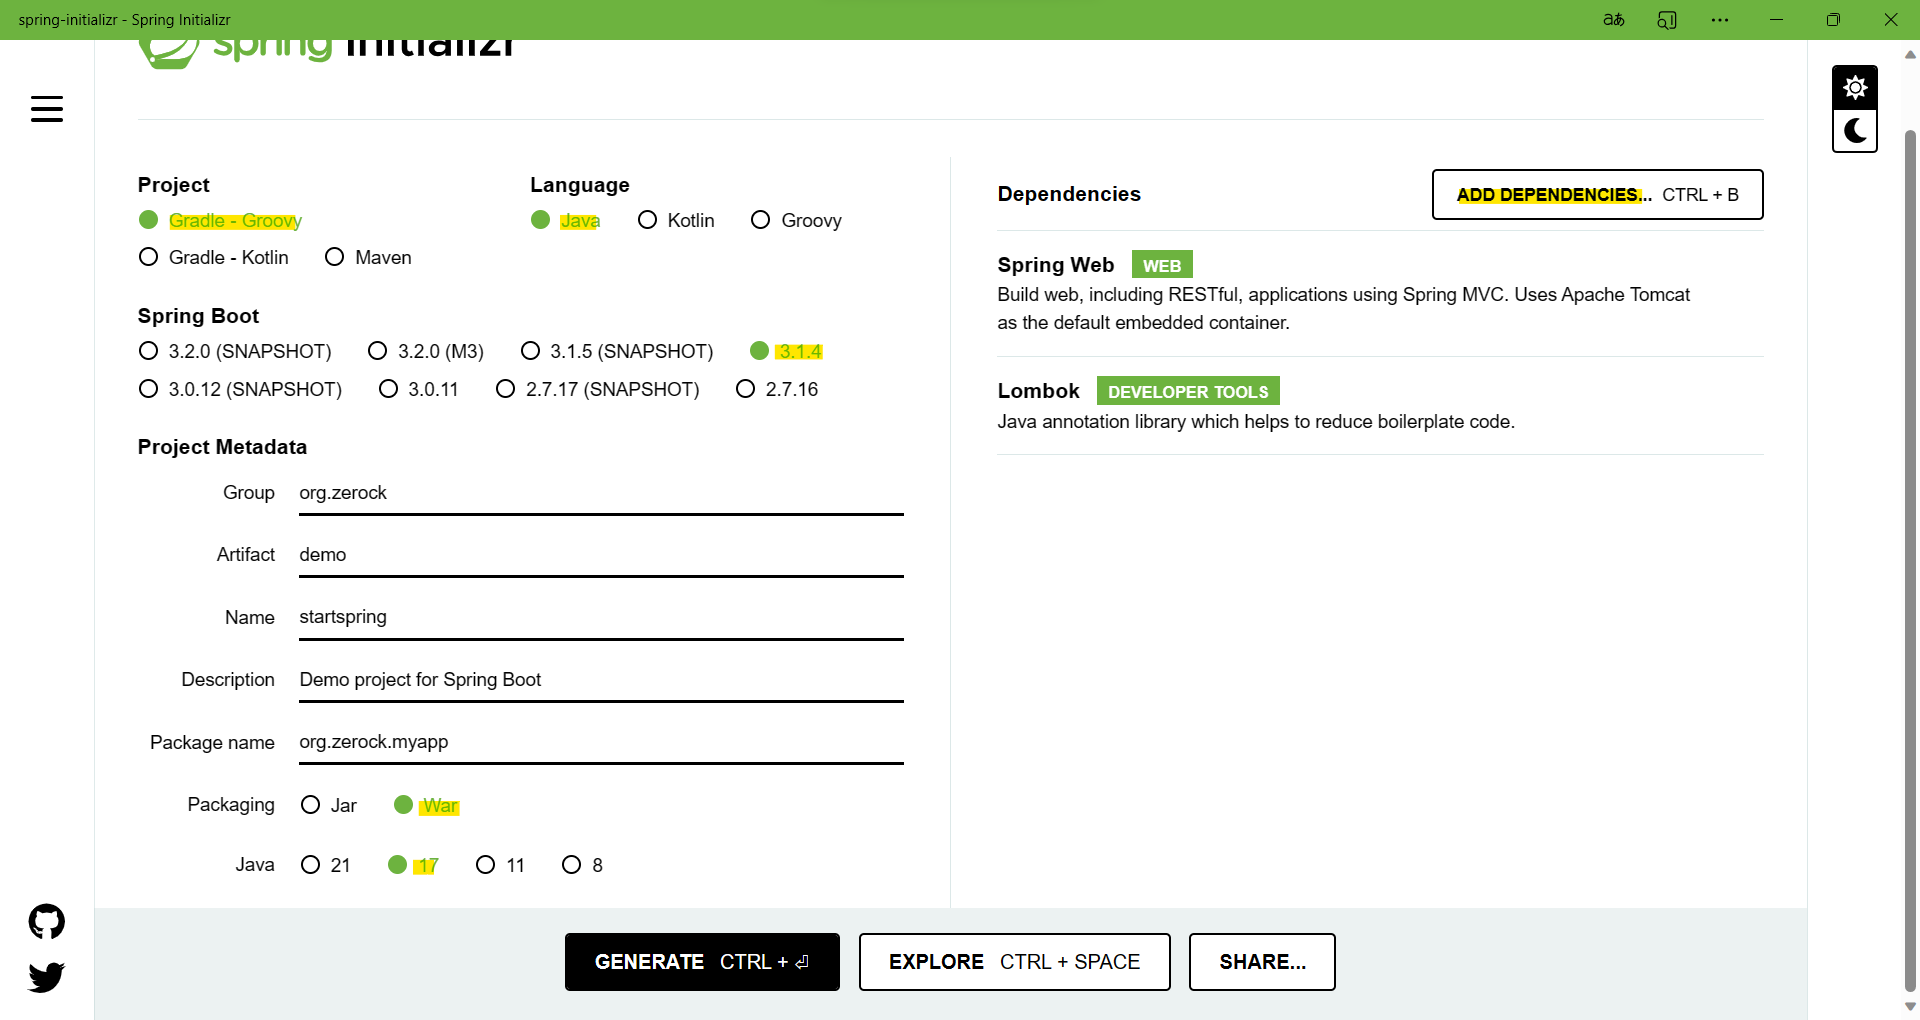Switch to light theme sun icon
Screen dimensions: 1920x1020
click(x=1855, y=88)
